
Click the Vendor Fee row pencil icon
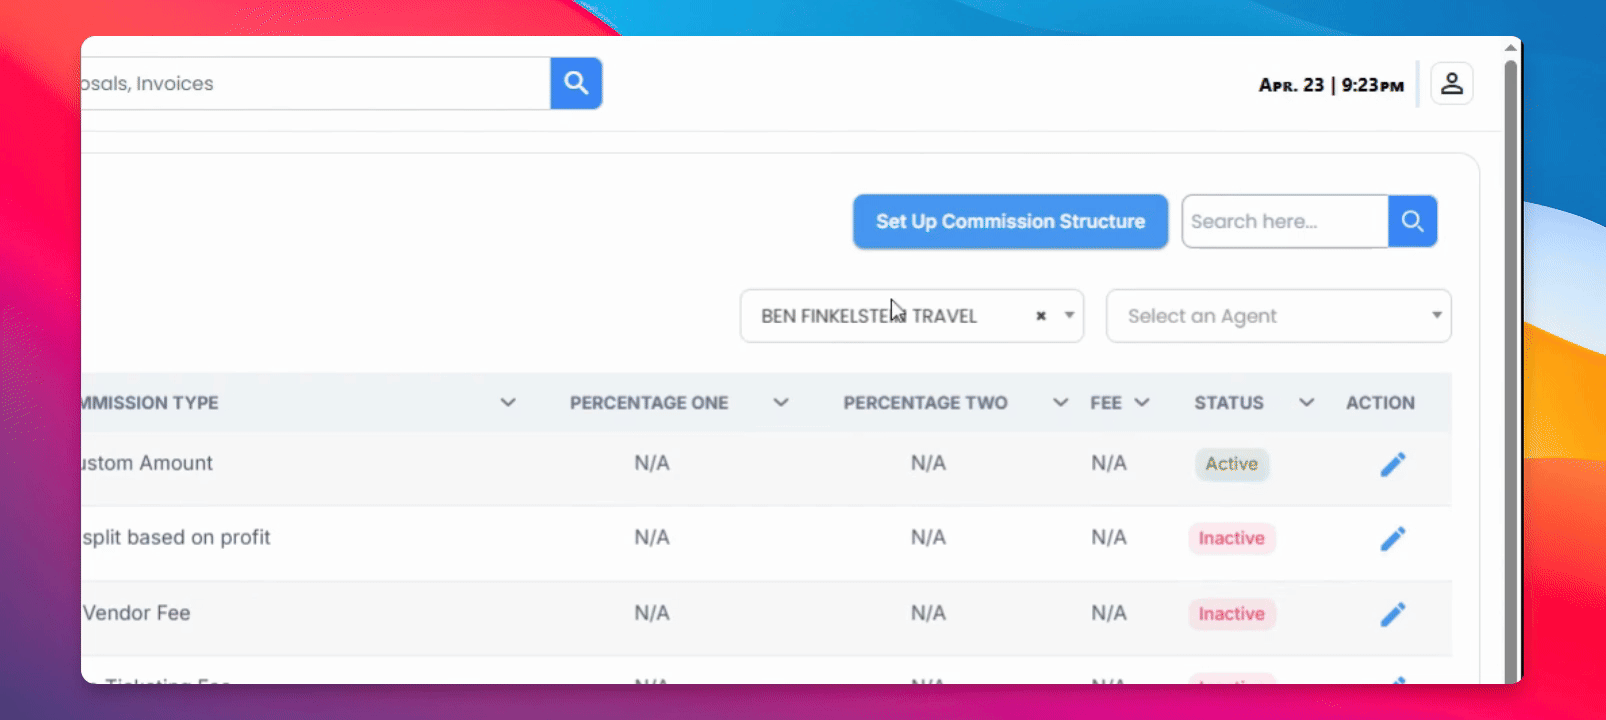point(1392,614)
